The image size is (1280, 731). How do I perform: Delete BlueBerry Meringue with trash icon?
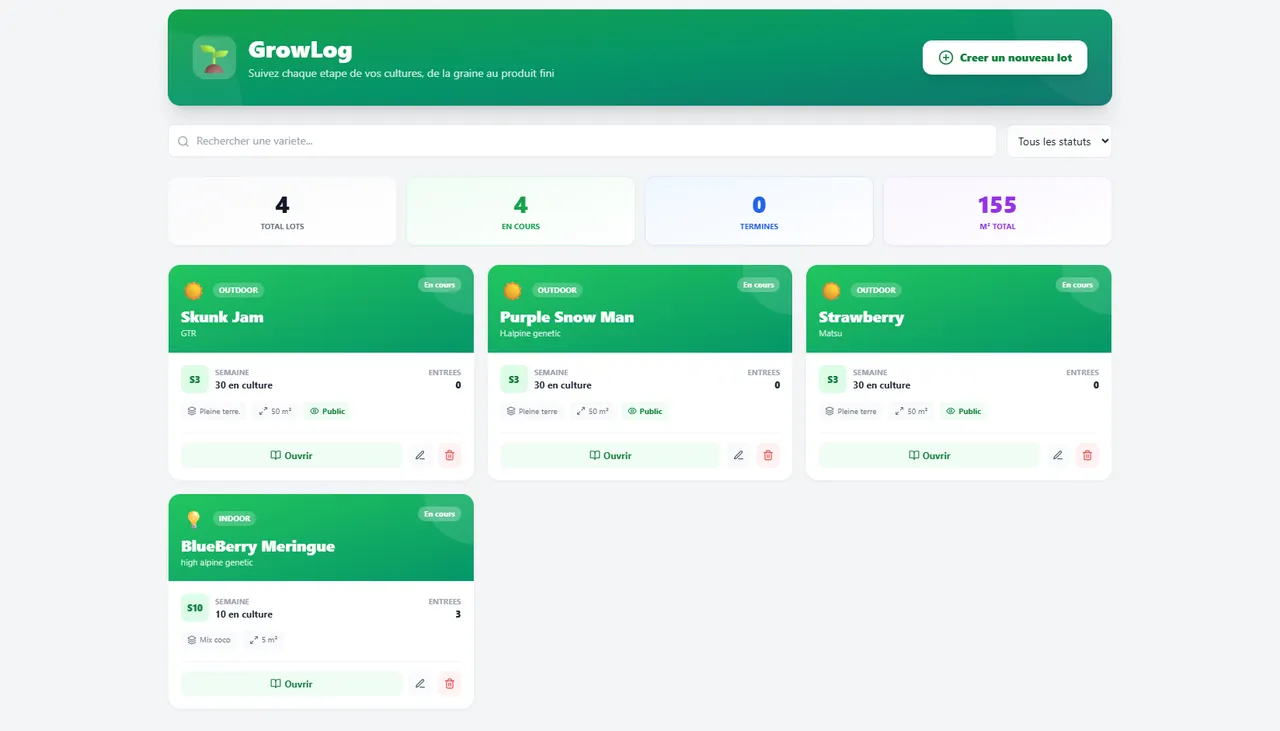(449, 684)
